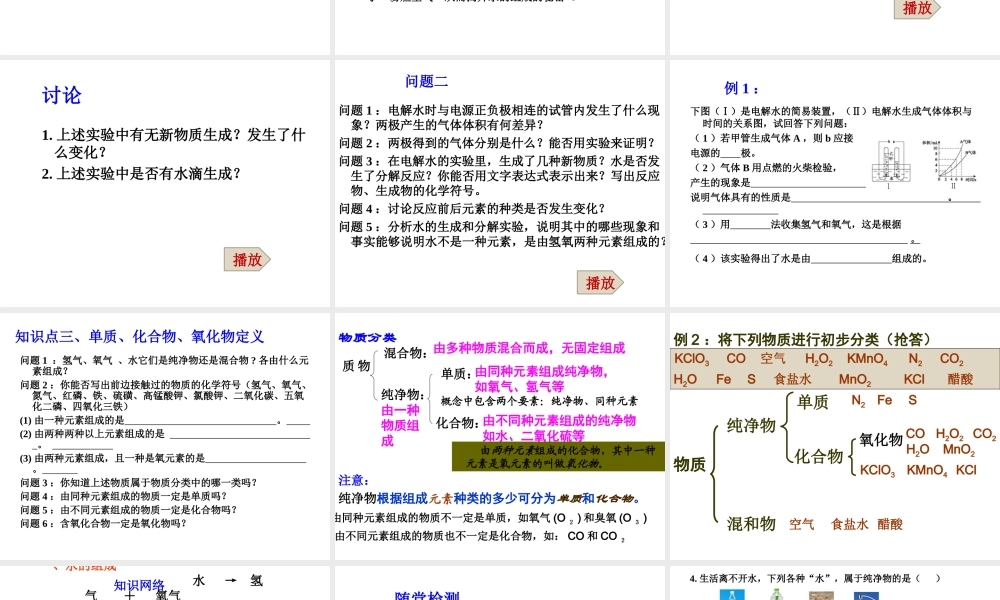This screenshot has width=1000, height=600.
Task: Click the blank in （3）用____法收集氢气和氧气
Action: [x=750, y=224]
